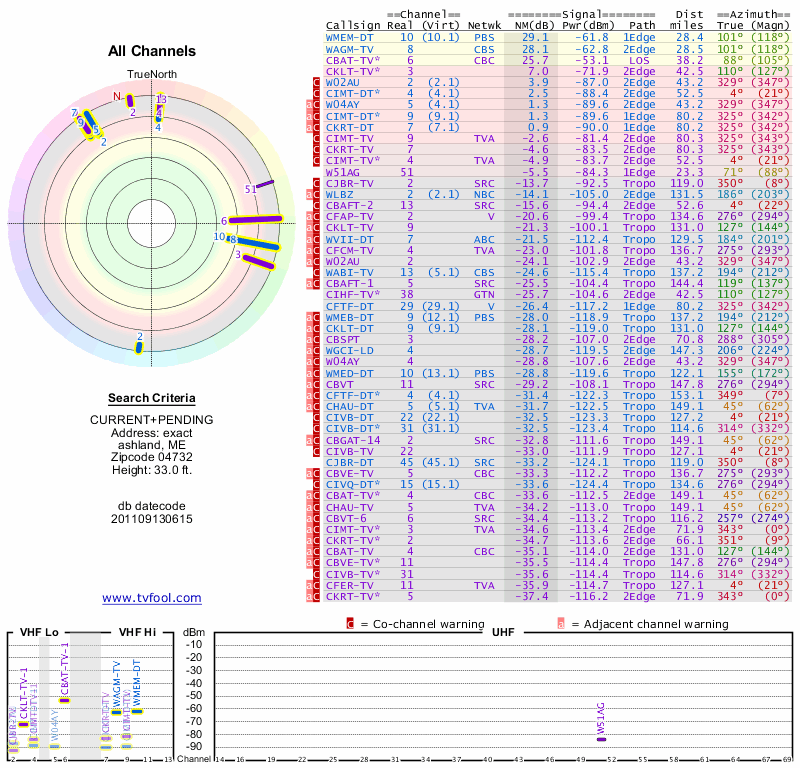Open the WMEM-DT callsign entry

pyautogui.click(x=350, y=37)
